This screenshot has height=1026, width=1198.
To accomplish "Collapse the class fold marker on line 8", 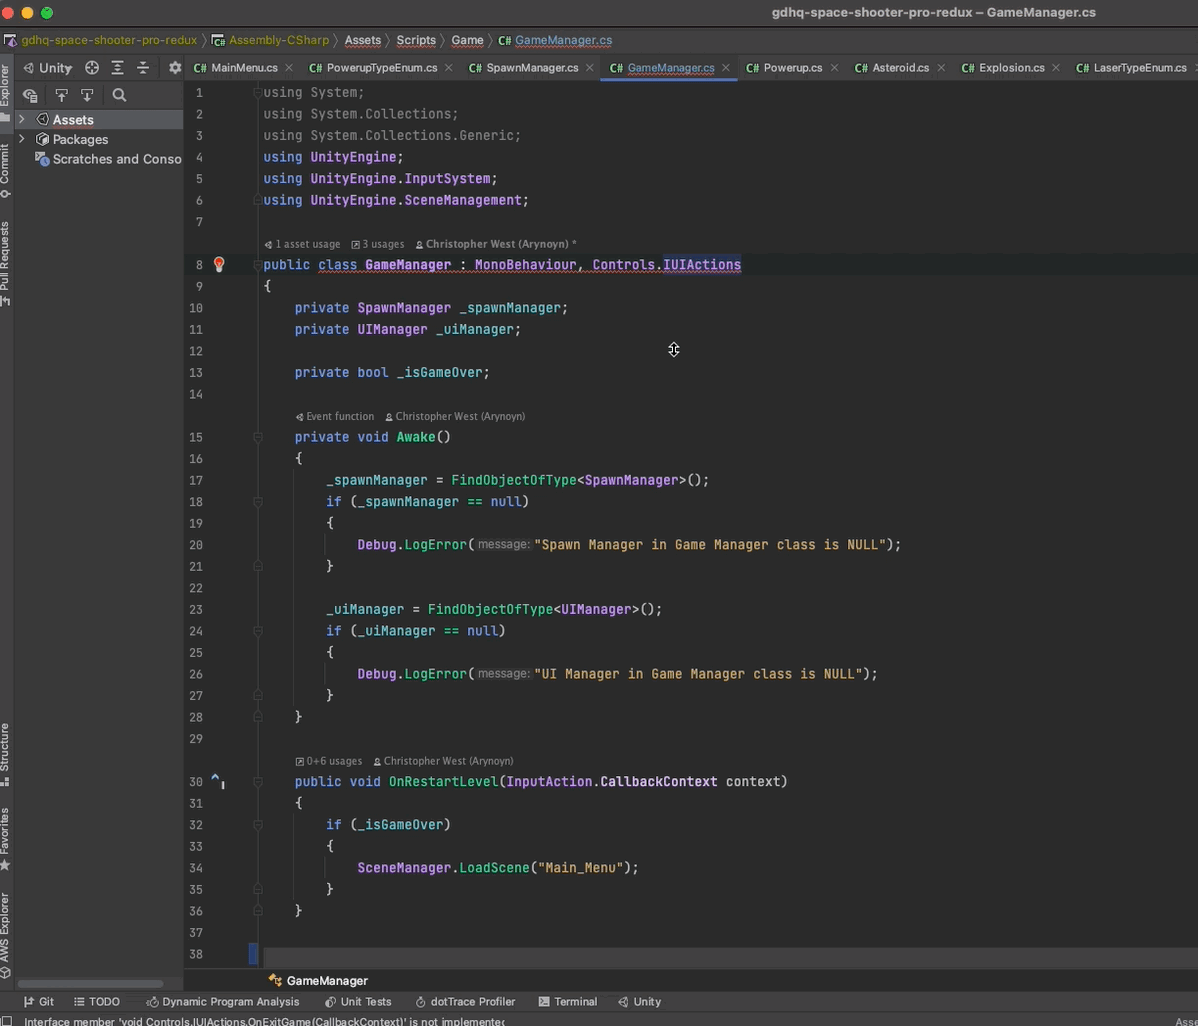I will (x=257, y=265).
